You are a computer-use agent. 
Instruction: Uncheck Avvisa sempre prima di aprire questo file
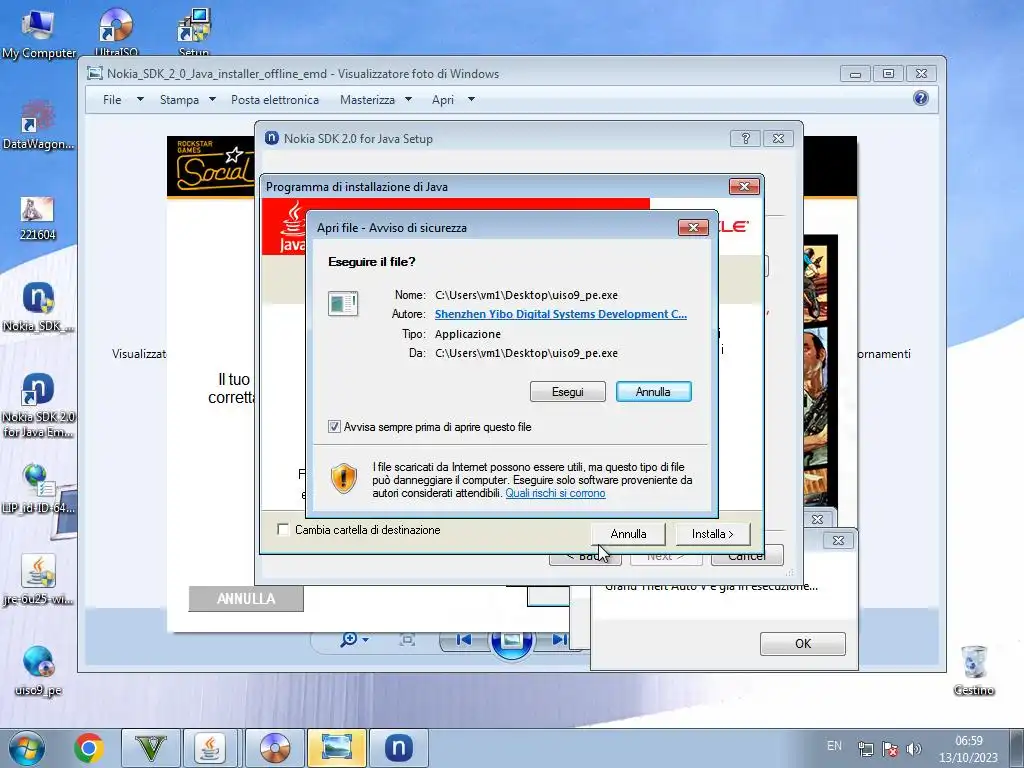tap(334, 427)
